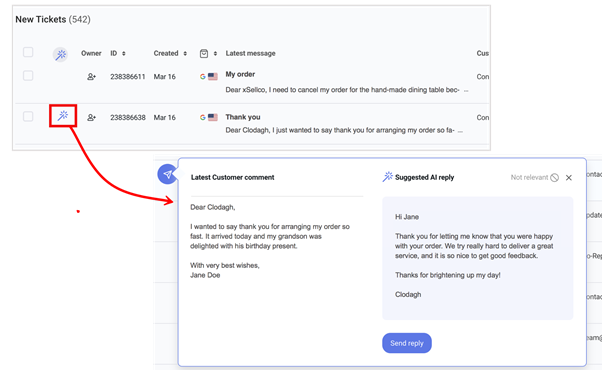Sort tickets by Created date arrows
Screen dimensions: 602x370
[x=185, y=54]
